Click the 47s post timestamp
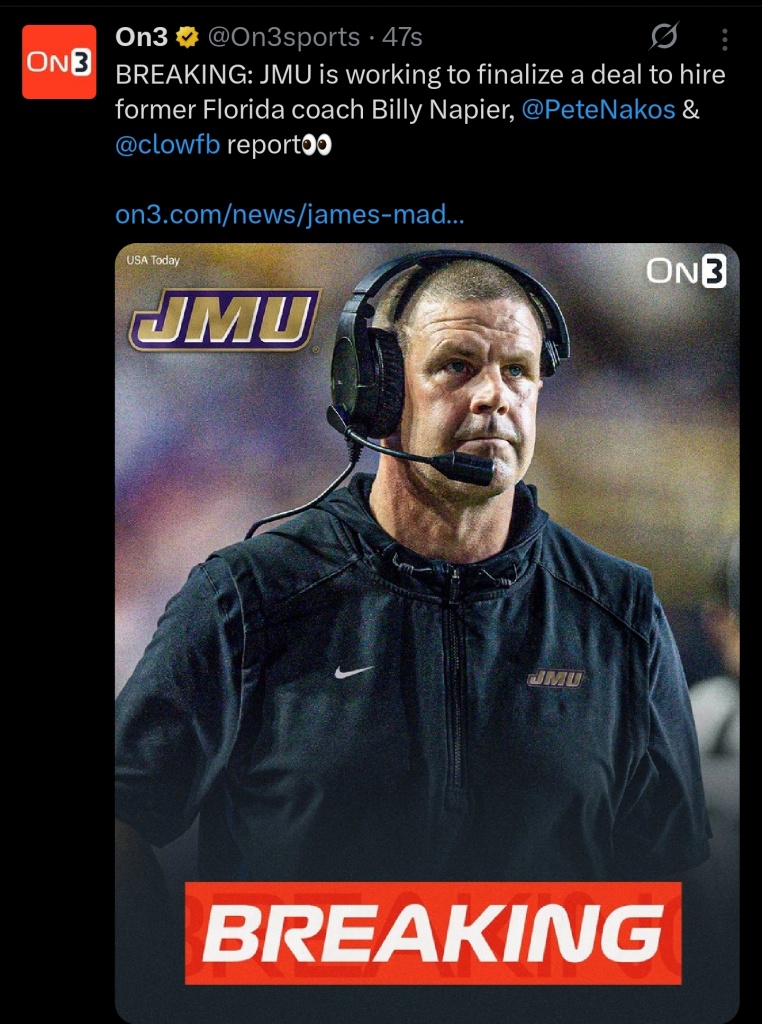The height and width of the screenshot is (1024, 762). pyautogui.click(x=402, y=38)
